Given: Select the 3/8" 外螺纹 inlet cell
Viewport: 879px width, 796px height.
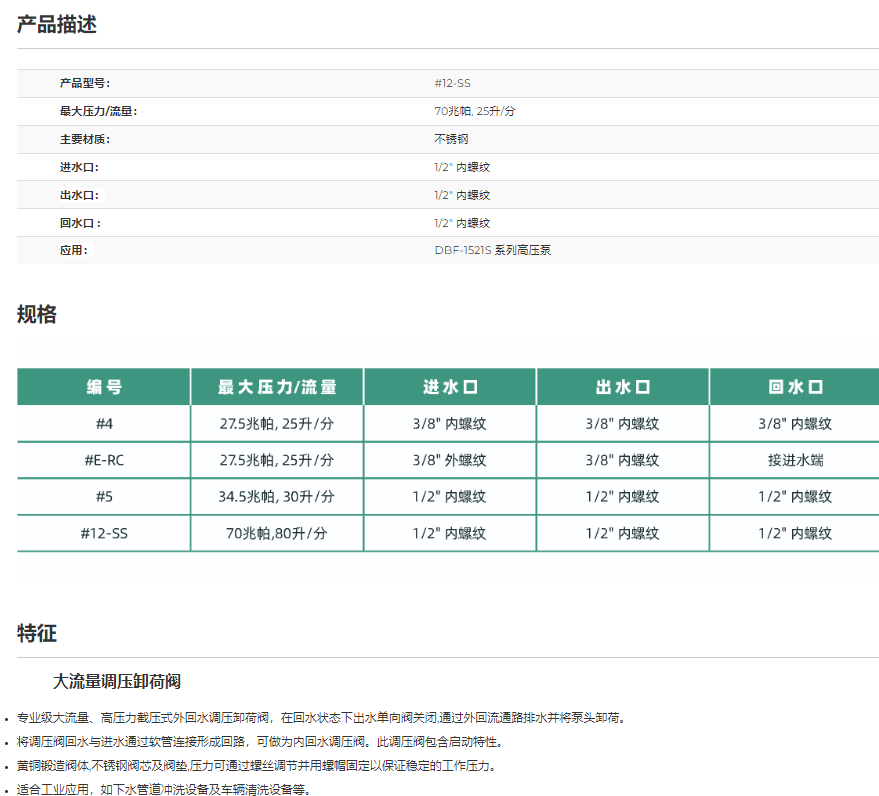Looking at the screenshot, I should [450, 460].
